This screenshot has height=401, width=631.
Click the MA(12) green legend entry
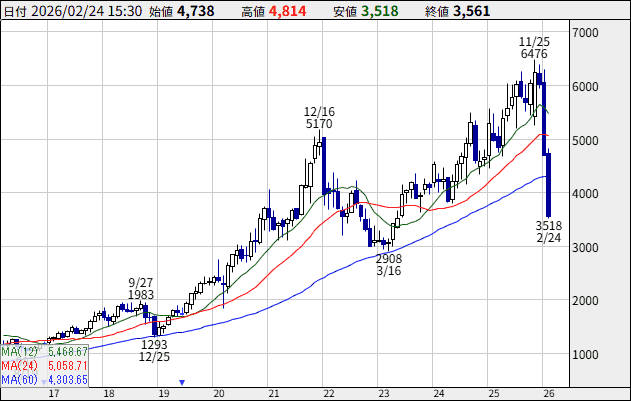coord(45,352)
